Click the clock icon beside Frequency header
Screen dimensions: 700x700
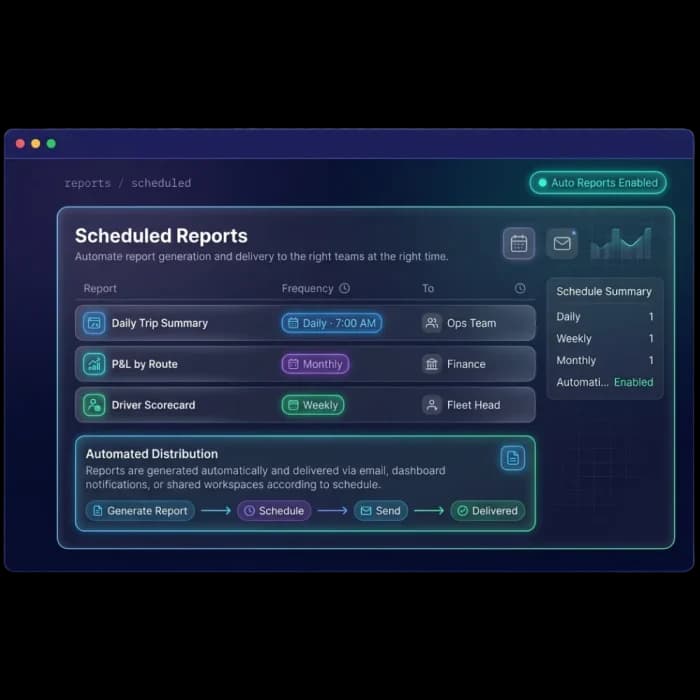coord(344,288)
